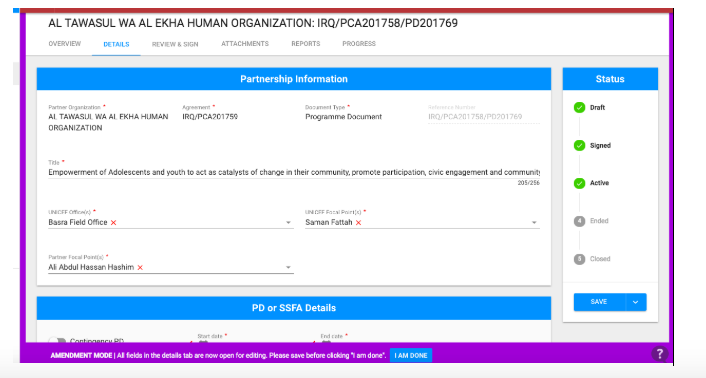Edit the Title input field
The width and height of the screenshot is (706, 378).
[294, 172]
